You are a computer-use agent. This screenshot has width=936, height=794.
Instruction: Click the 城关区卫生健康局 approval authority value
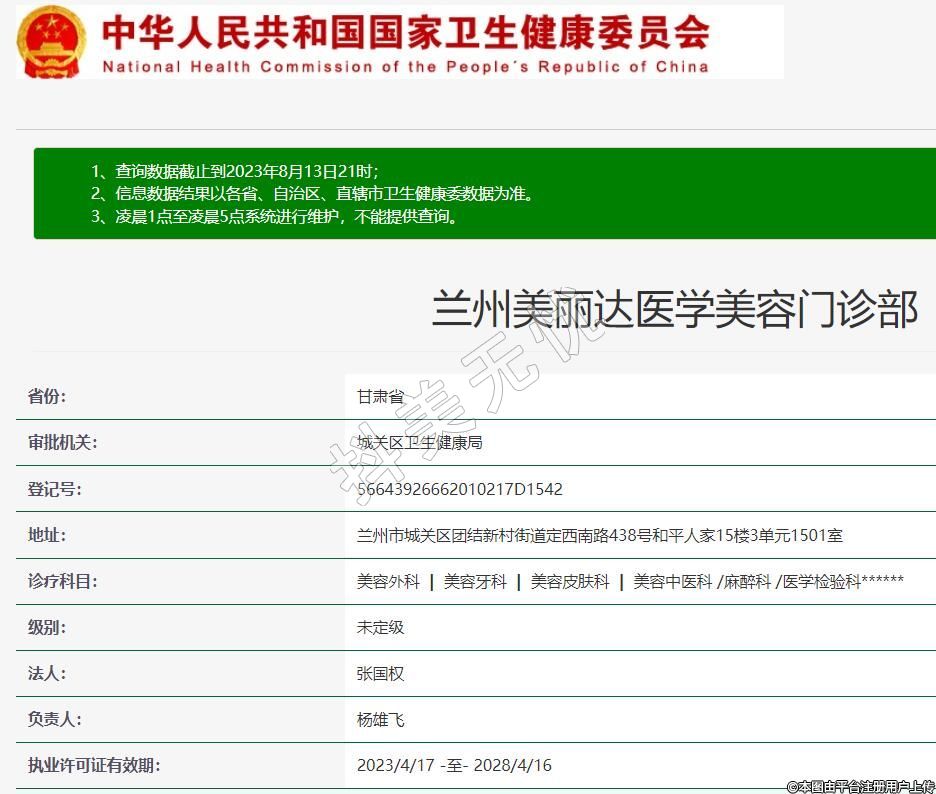point(419,442)
